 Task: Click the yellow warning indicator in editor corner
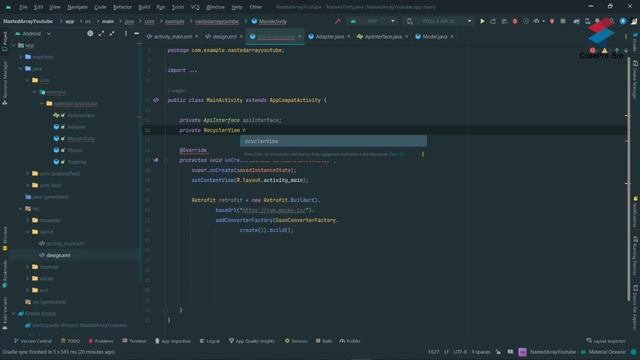pos(604,51)
